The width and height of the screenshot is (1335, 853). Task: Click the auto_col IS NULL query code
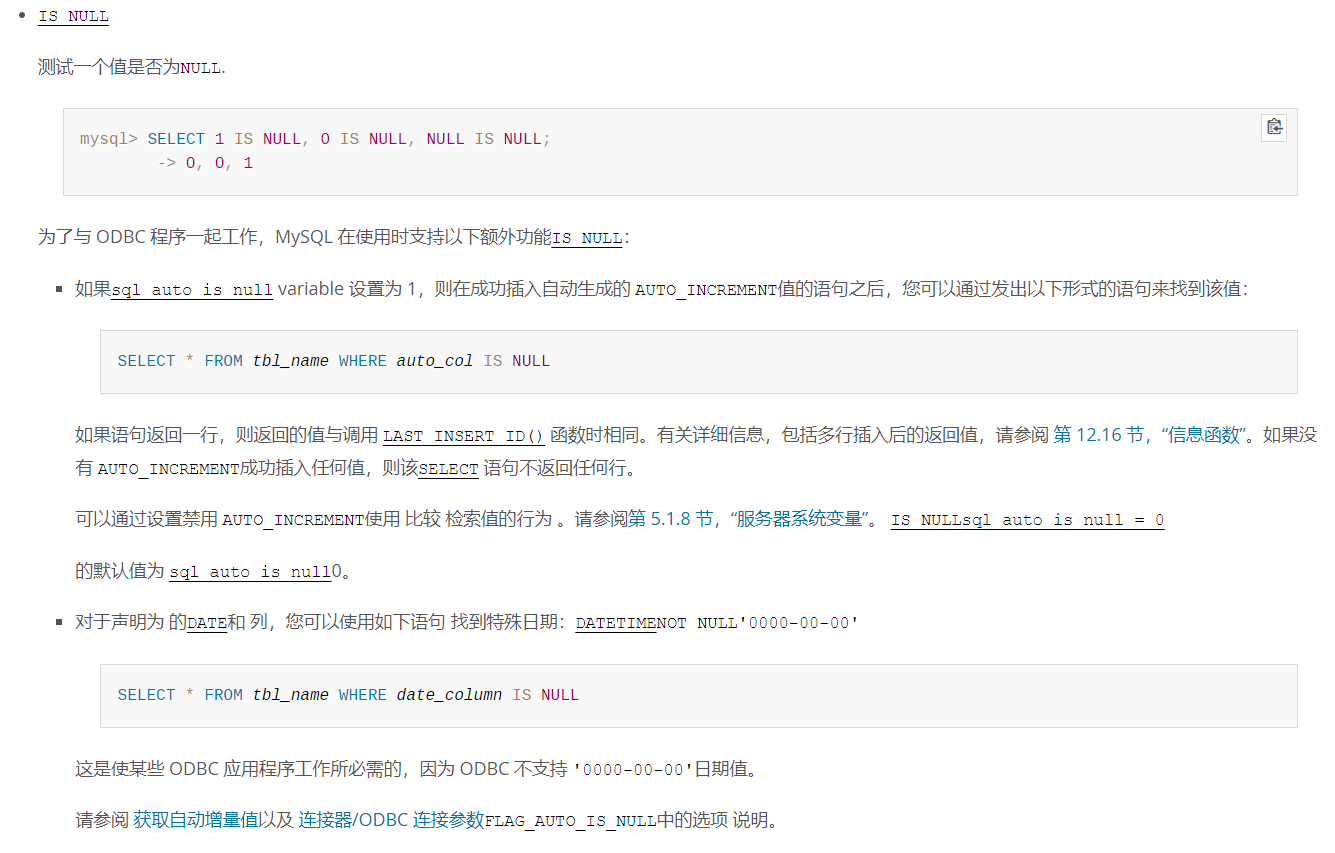point(333,361)
